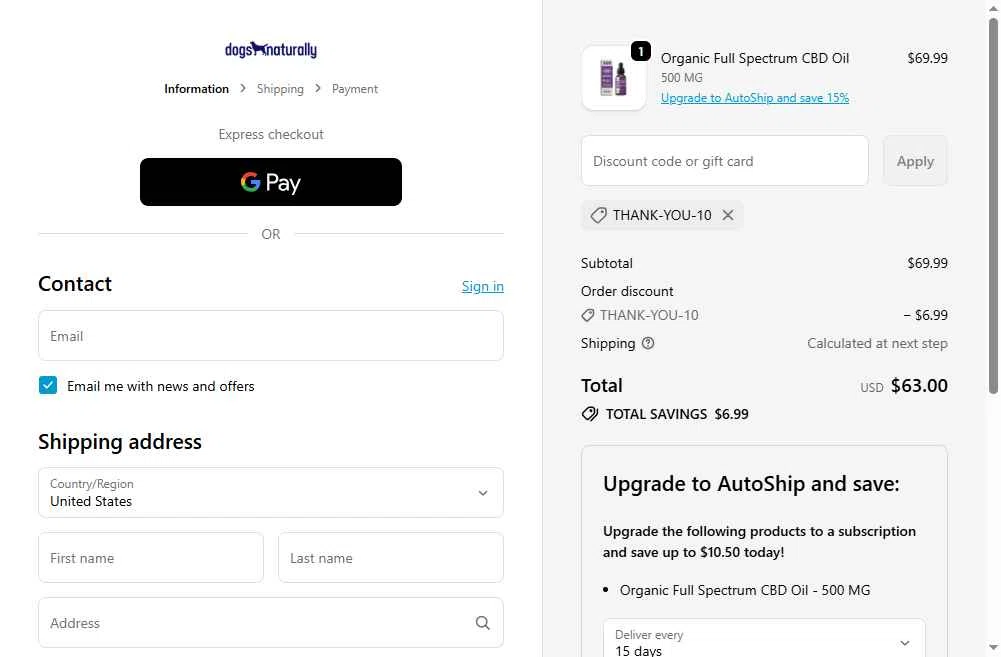Click Upgrade to AutoShip and save 15%
The height and width of the screenshot is (657, 1001).
(755, 98)
